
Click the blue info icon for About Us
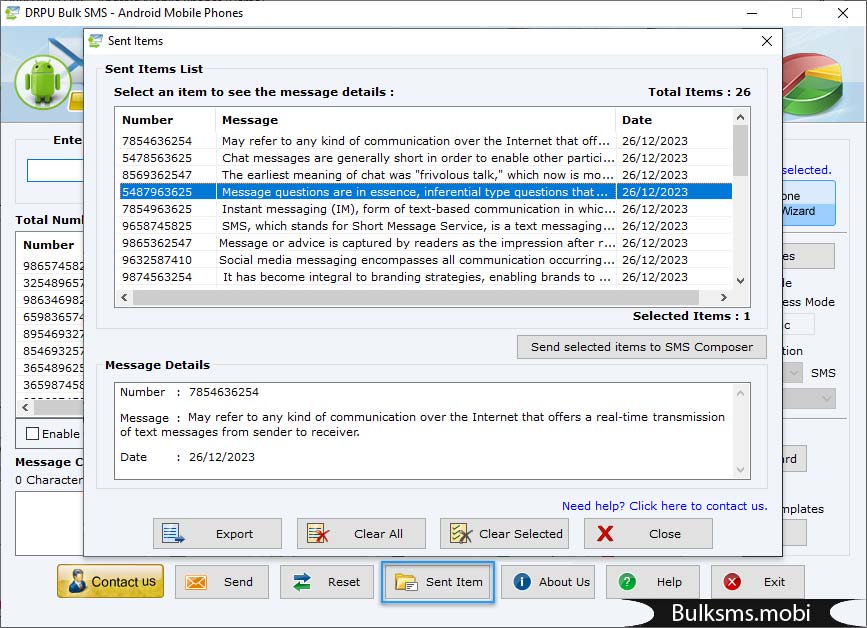coord(522,582)
